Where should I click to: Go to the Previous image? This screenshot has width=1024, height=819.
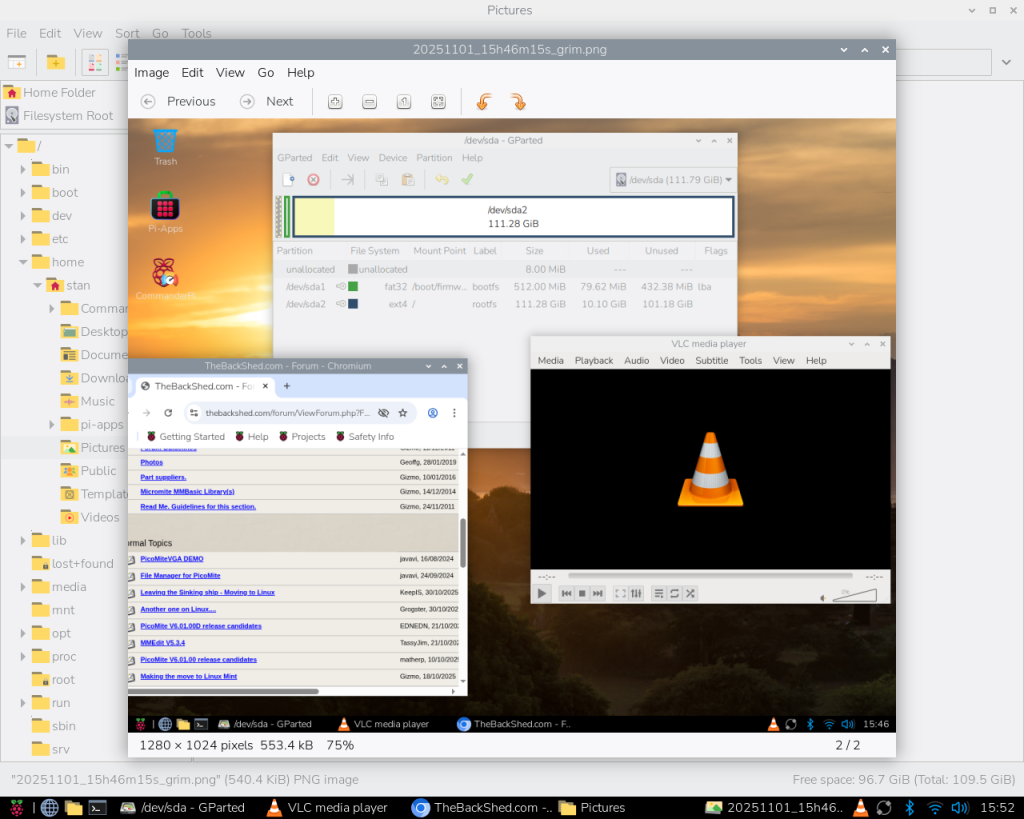coord(178,101)
